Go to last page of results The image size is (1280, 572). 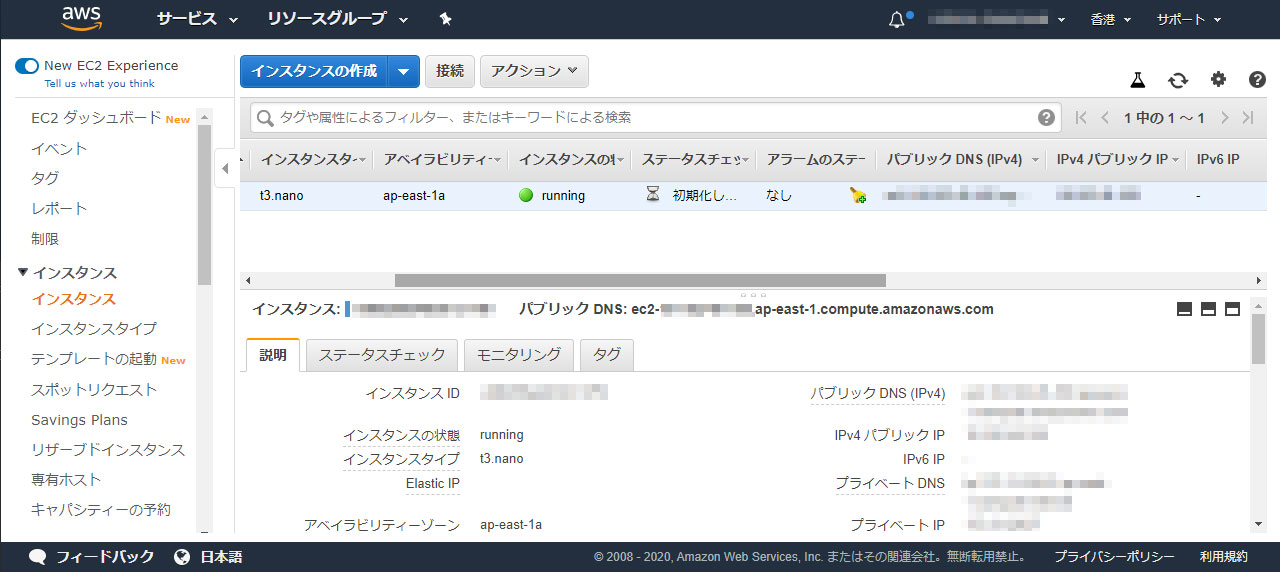click(1248, 118)
